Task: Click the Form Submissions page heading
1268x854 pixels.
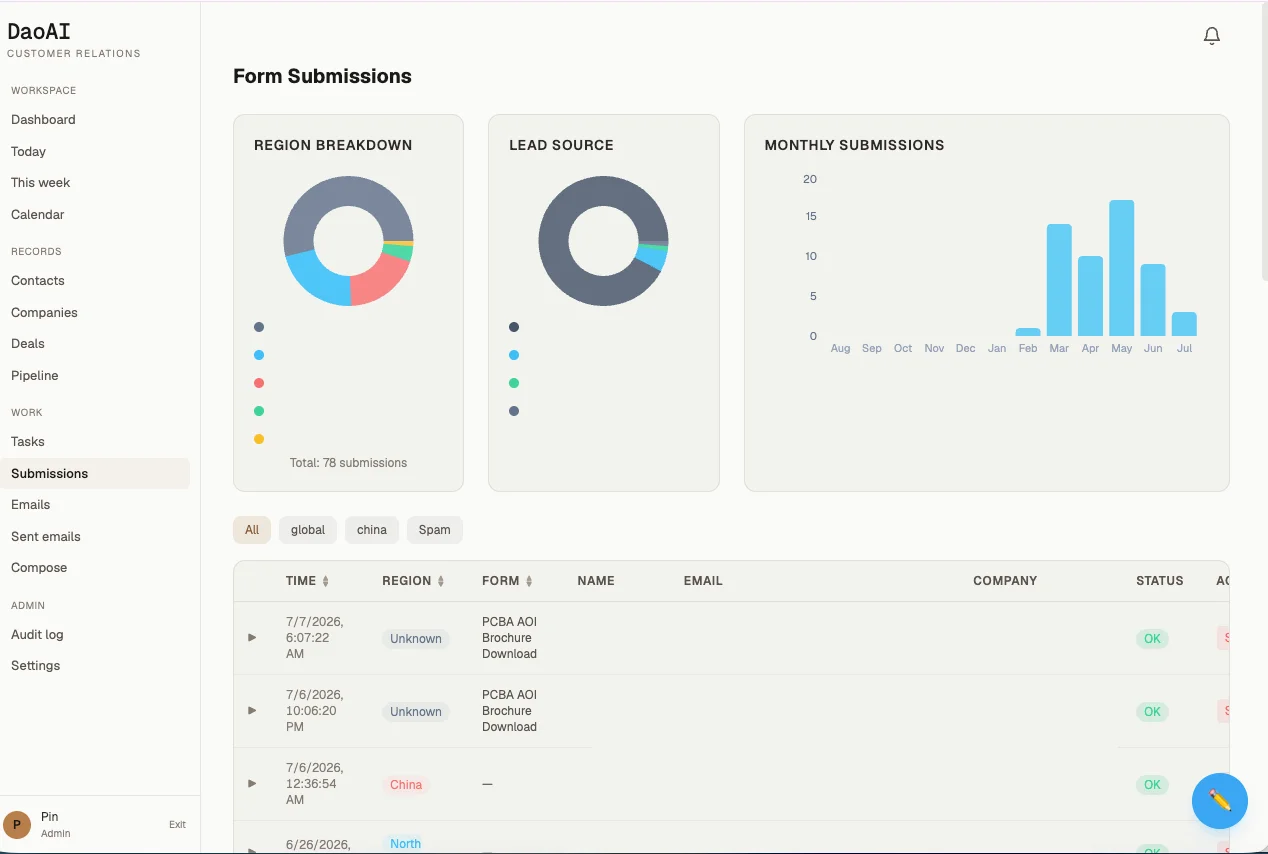Action: (322, 76)
